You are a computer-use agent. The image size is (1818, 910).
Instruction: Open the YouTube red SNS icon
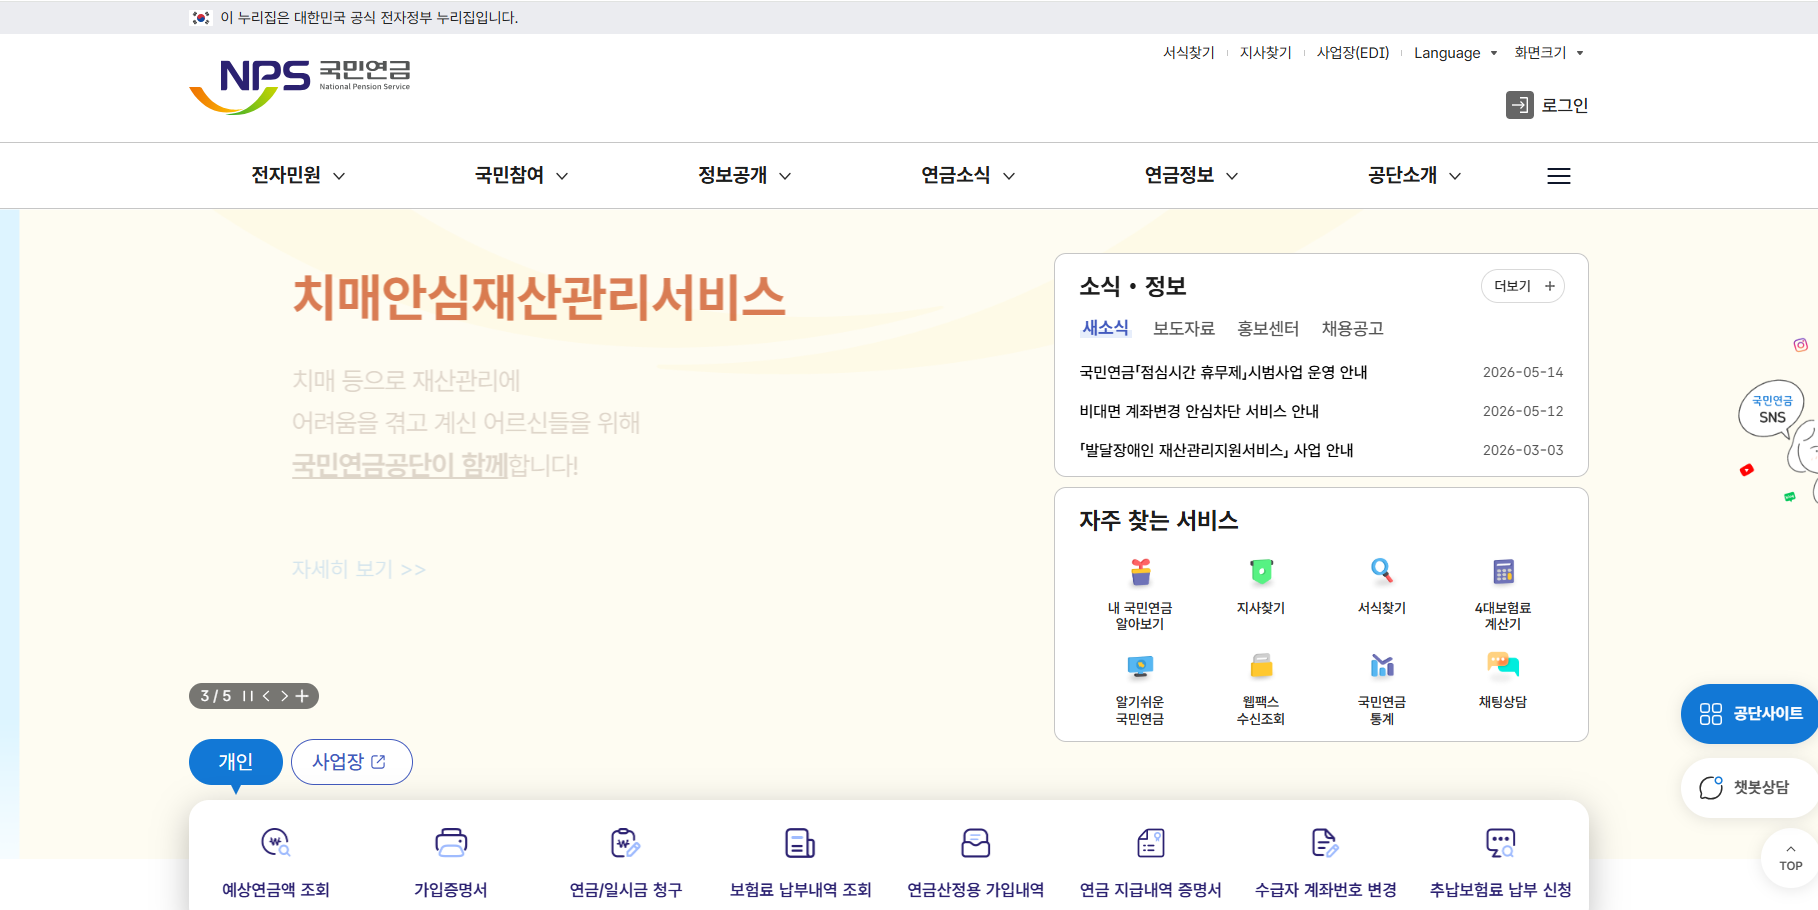pyautogui.click(x=1747, y=470)
